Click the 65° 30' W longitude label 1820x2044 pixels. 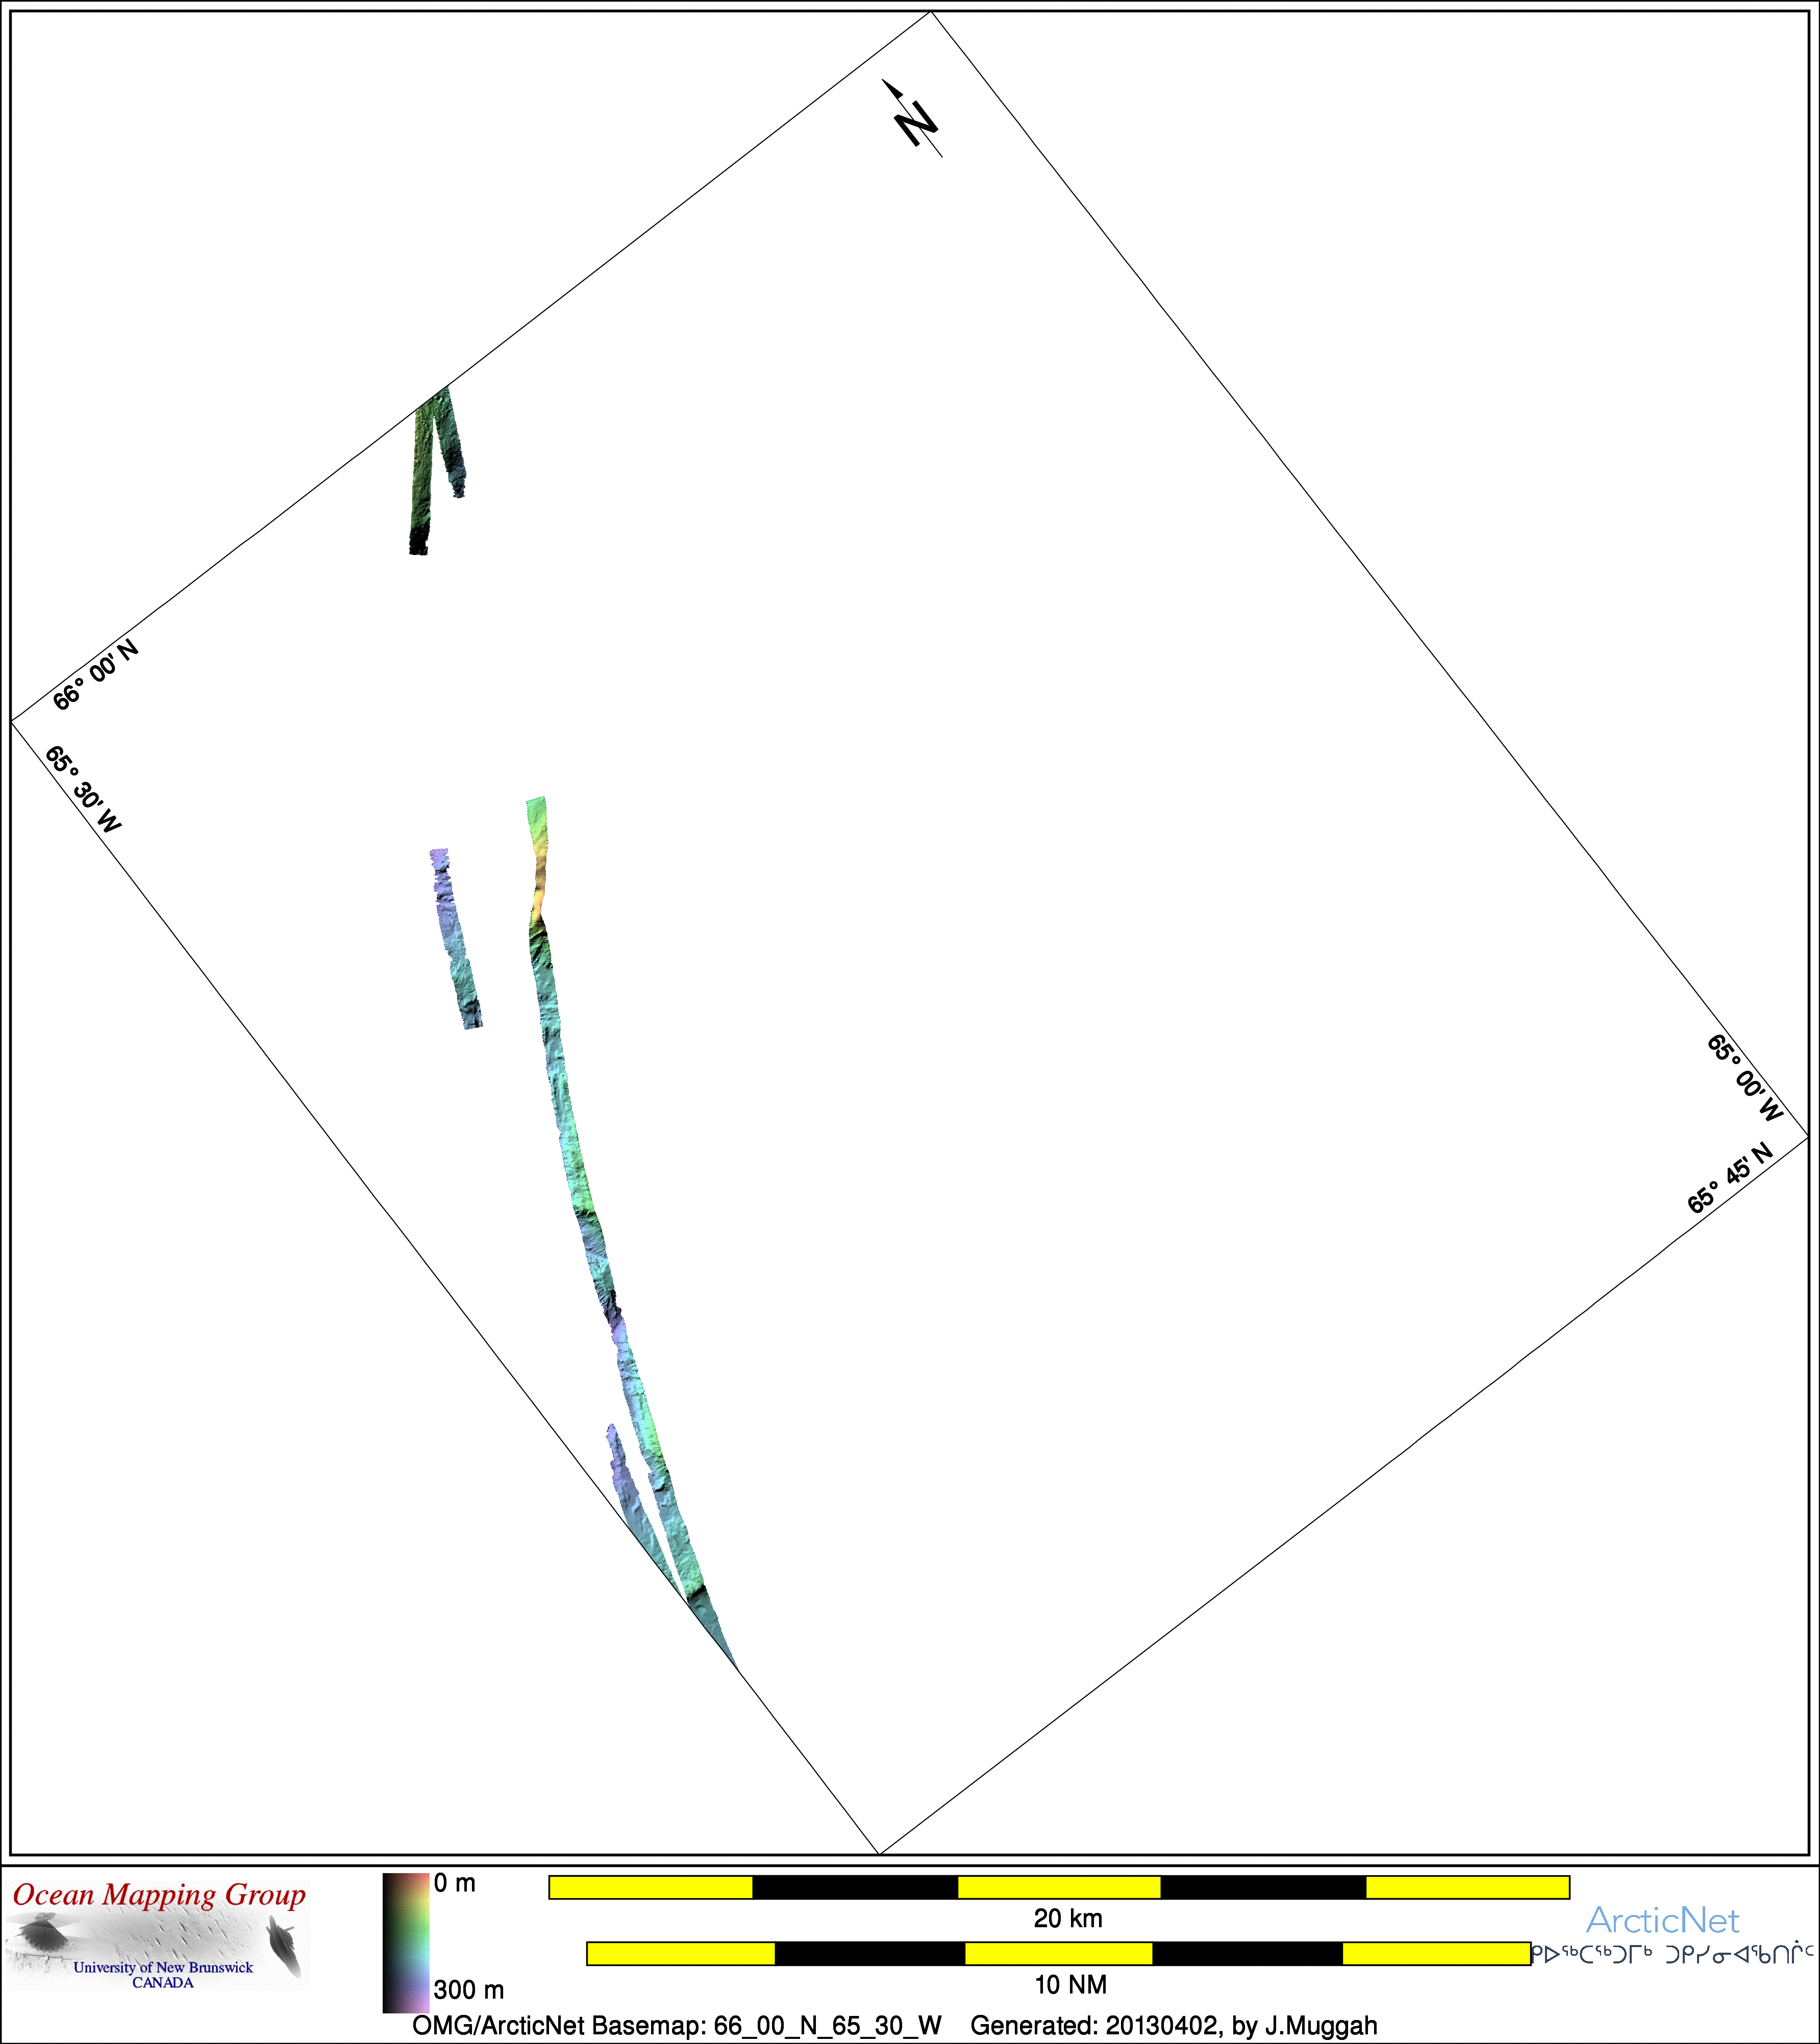[x=83, y=790]
